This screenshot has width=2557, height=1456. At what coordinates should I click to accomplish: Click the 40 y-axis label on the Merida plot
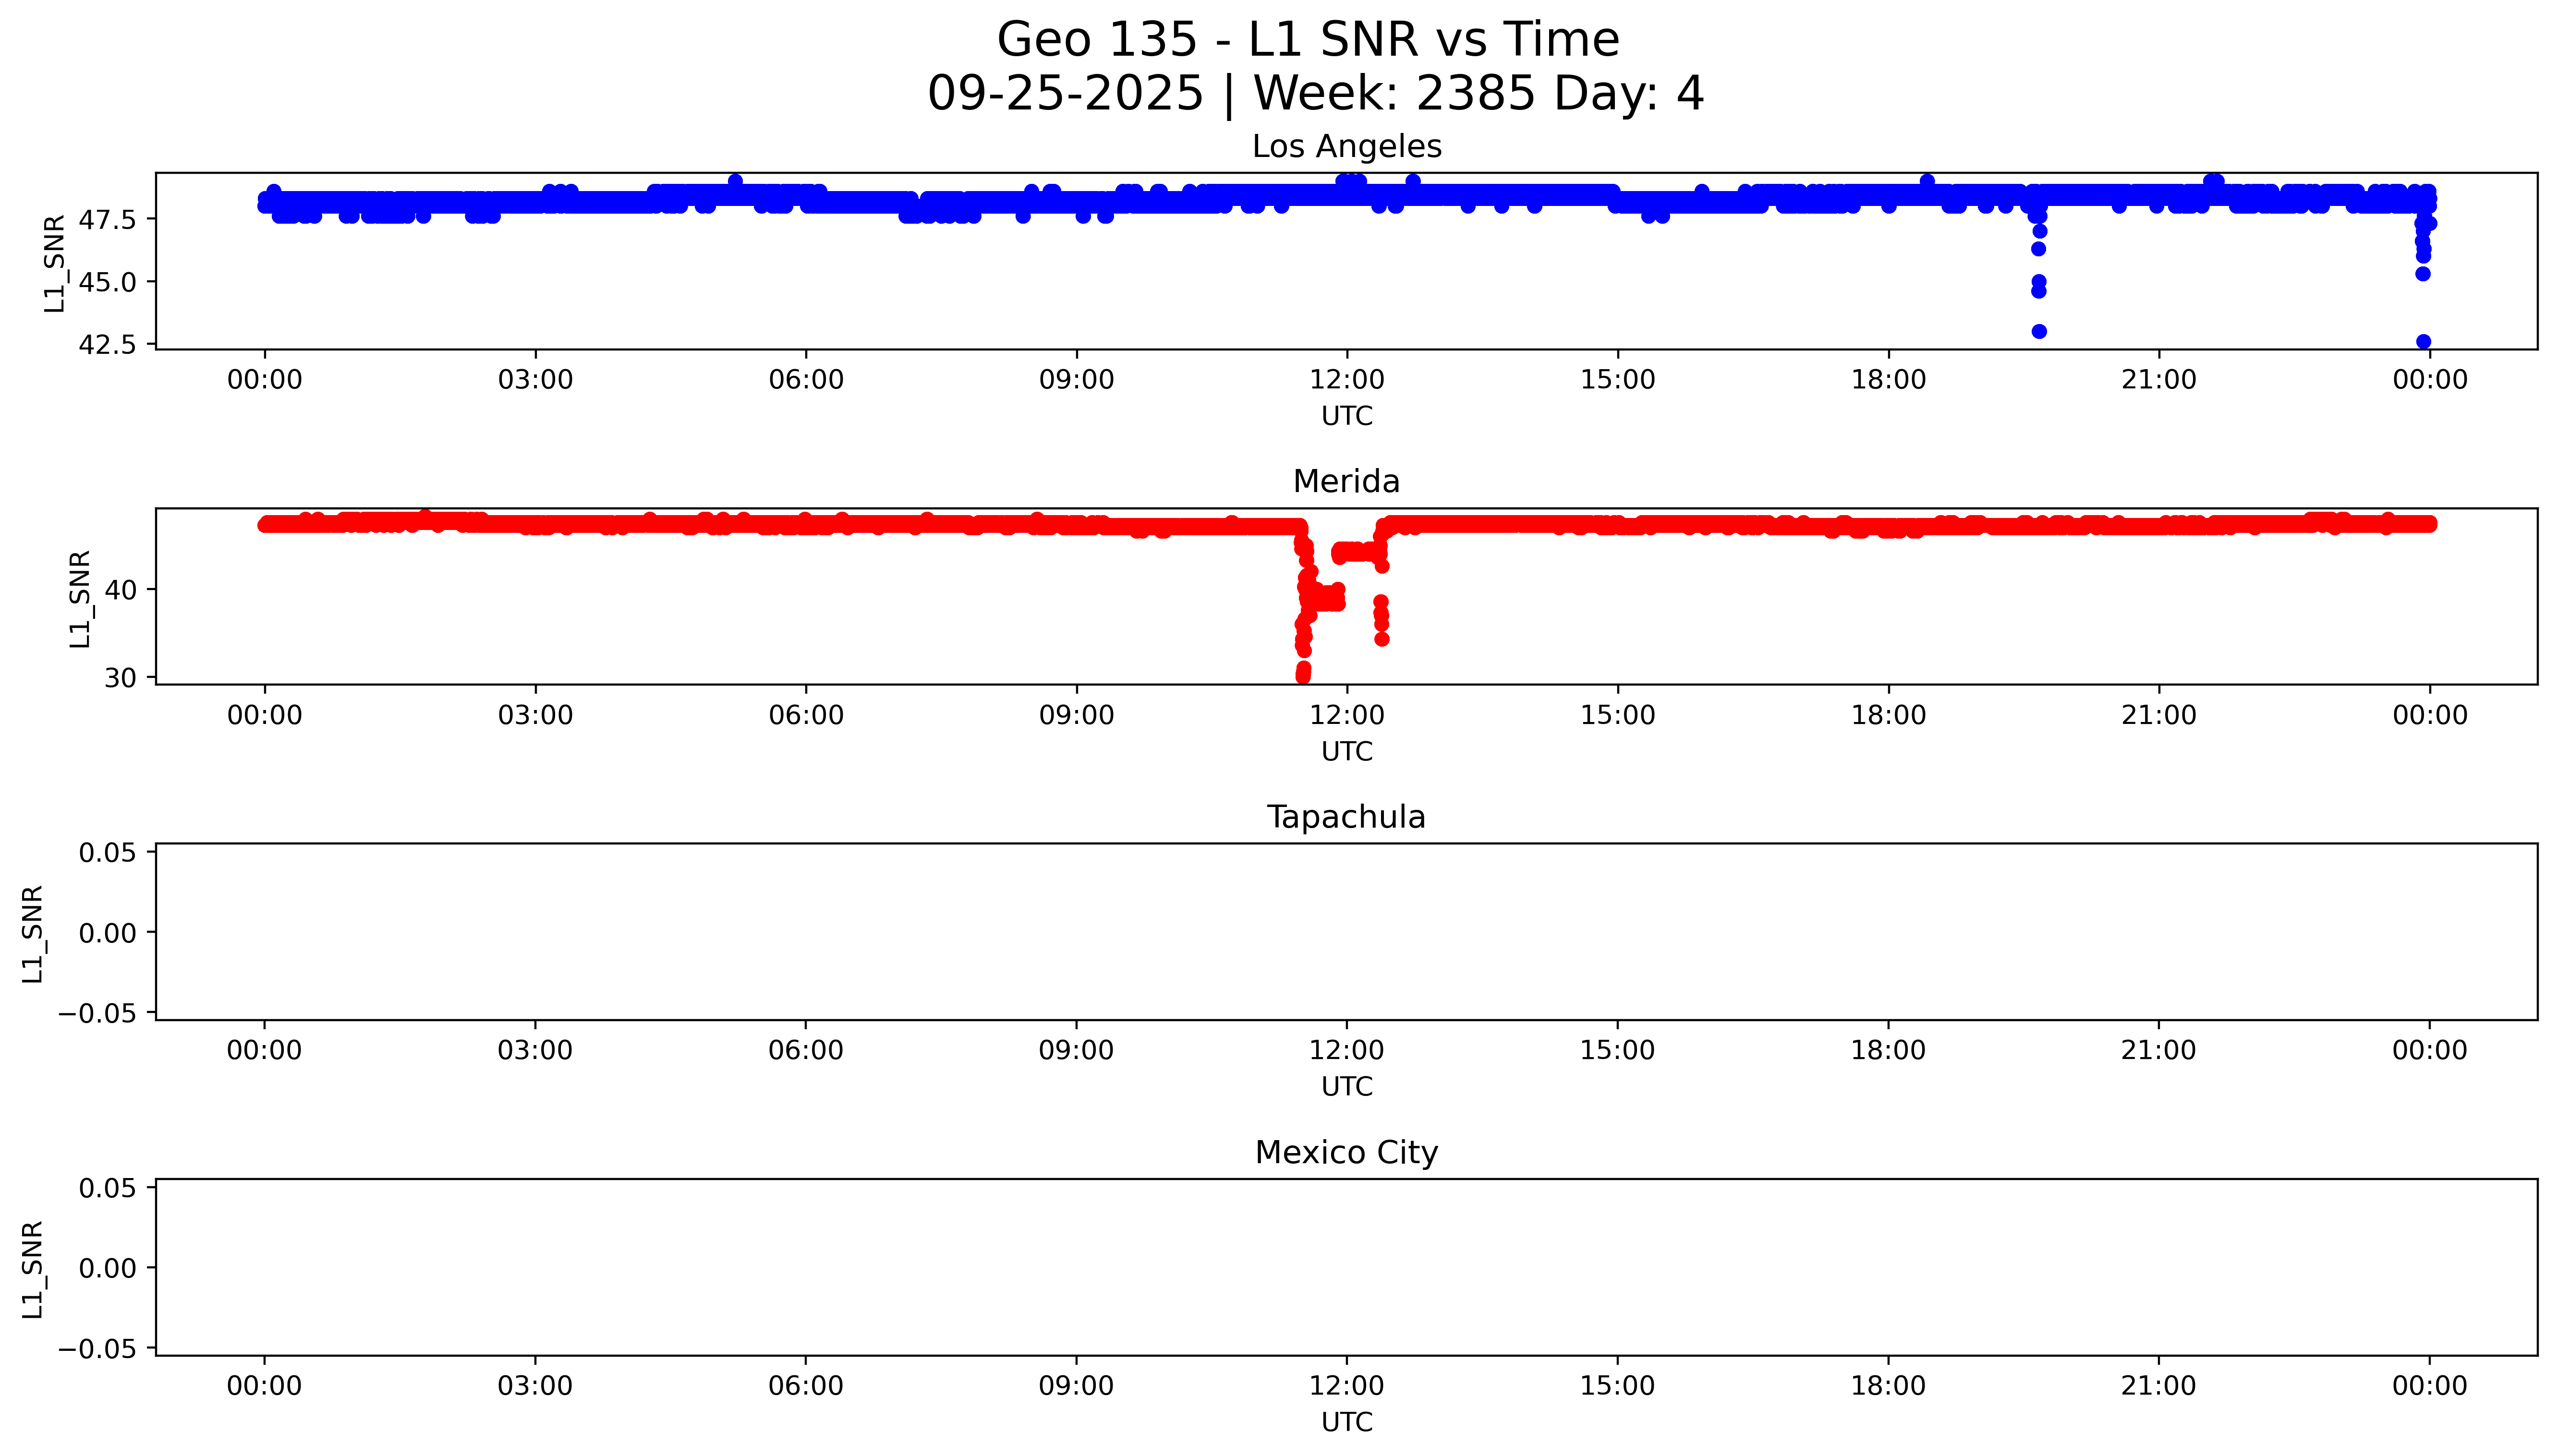pyautogui.click(x=120, y=590)
